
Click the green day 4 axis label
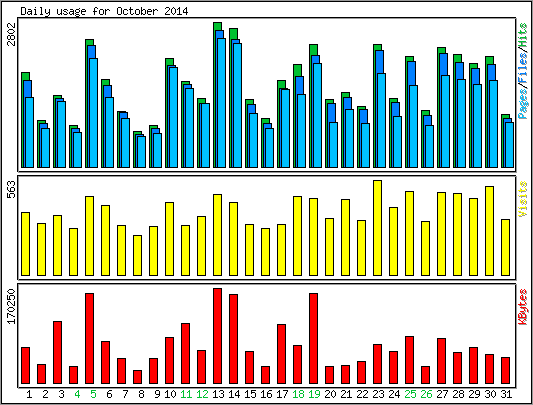[77, 394]
